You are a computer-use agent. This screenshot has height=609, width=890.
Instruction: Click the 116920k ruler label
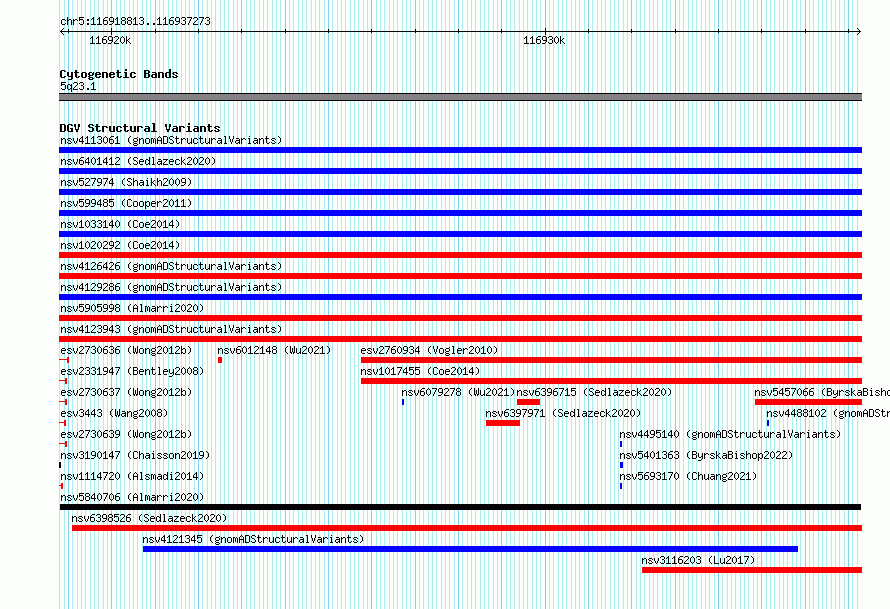click(x=110, y=40)
